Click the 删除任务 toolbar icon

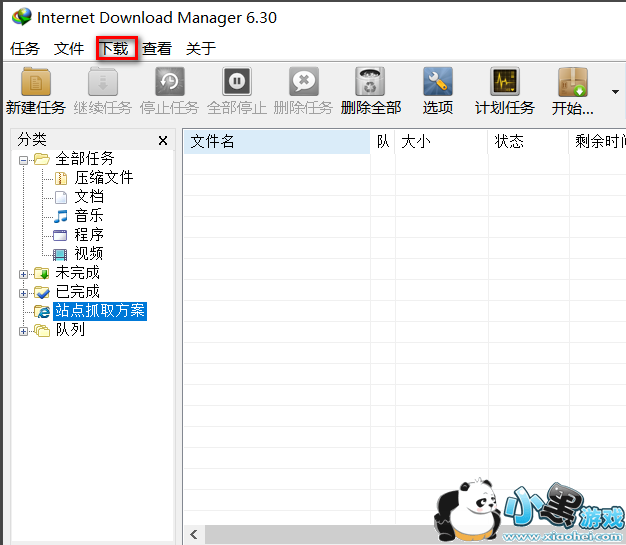[x=304, y=82]
